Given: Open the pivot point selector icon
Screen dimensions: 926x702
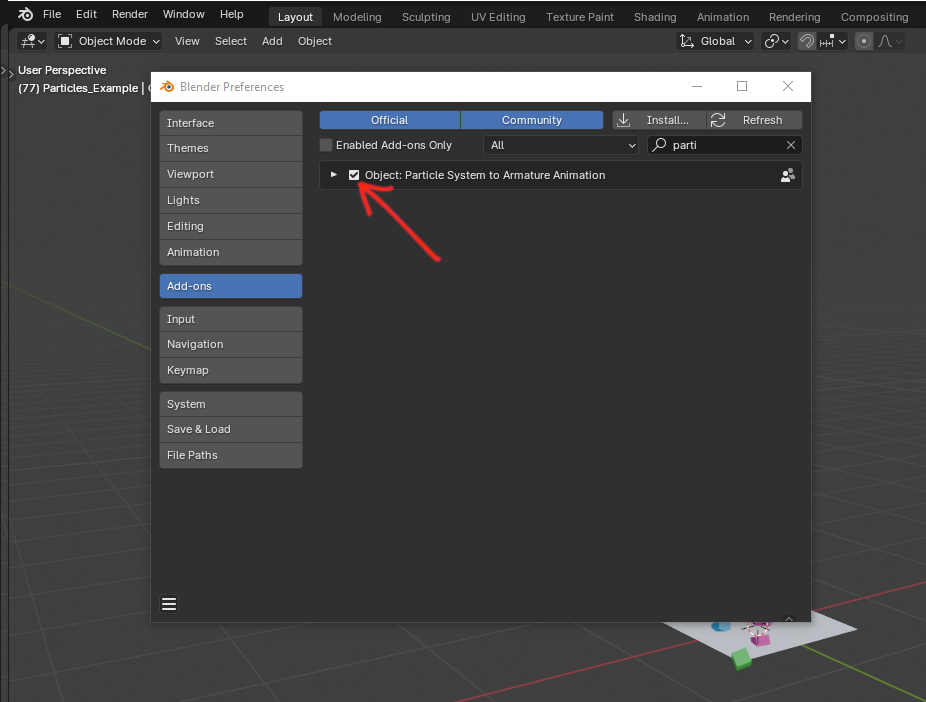Looking at the screenshot, I should point(776,41).
